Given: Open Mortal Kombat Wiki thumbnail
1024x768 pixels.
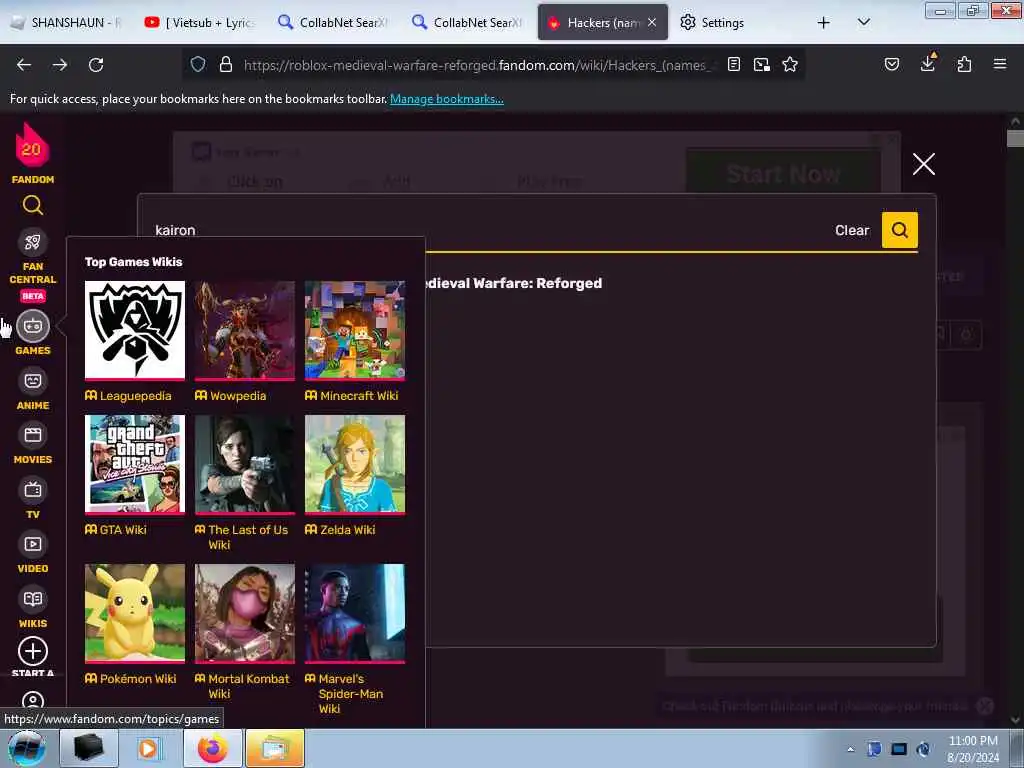Looking at the screenshot, I should (244, 613).
